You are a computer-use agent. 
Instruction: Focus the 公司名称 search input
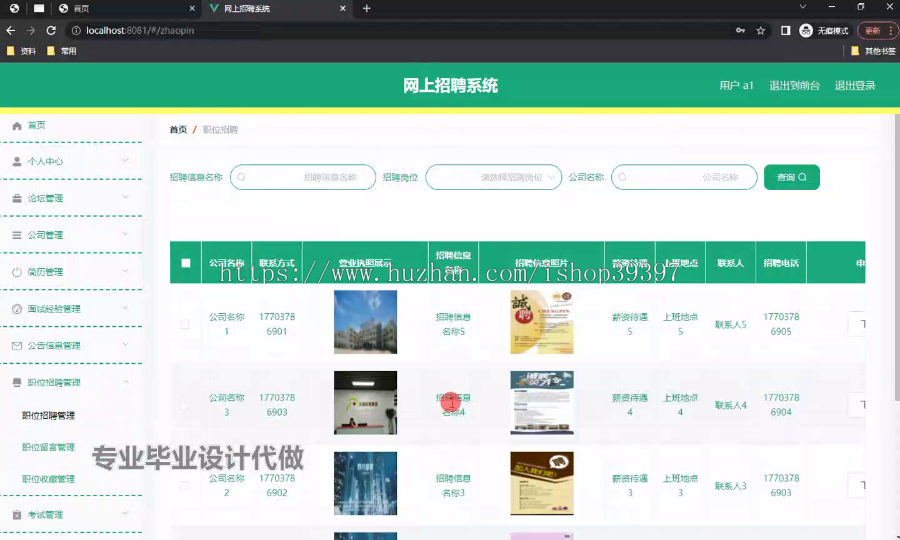[x=684, y=177]
